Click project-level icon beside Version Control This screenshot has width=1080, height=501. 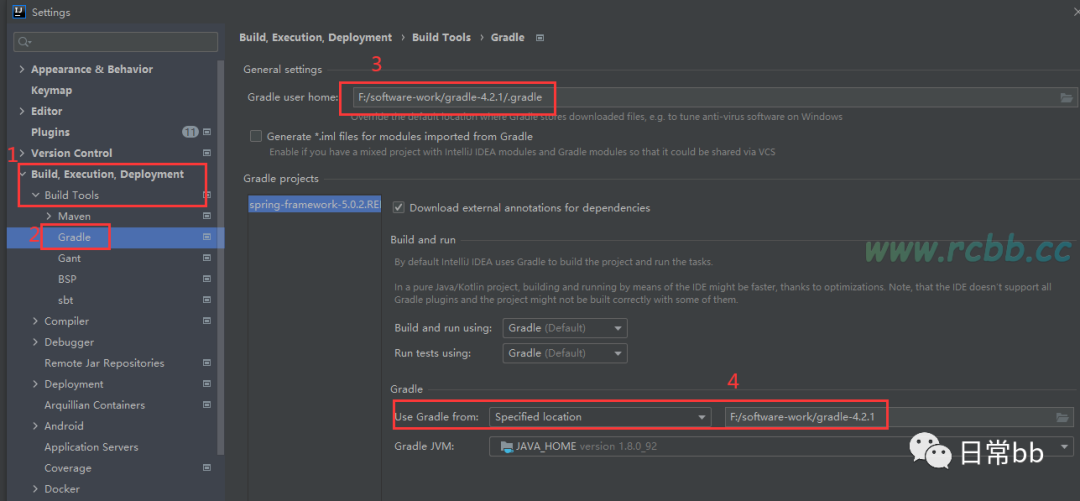(x=207, y=153)
